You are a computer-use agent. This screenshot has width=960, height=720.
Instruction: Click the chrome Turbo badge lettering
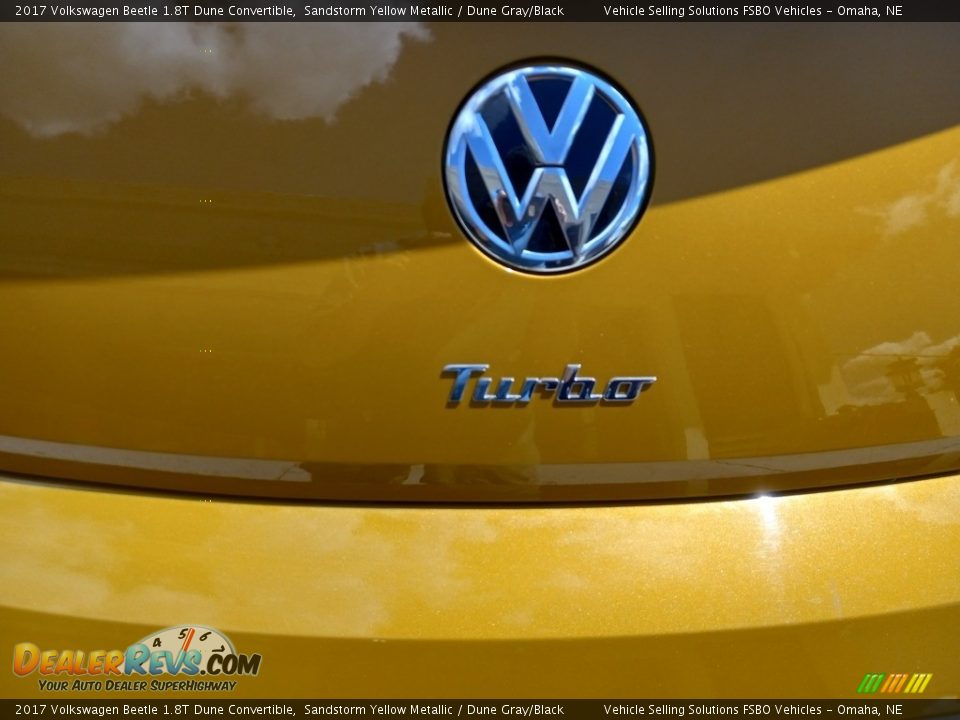pos(548,385)
